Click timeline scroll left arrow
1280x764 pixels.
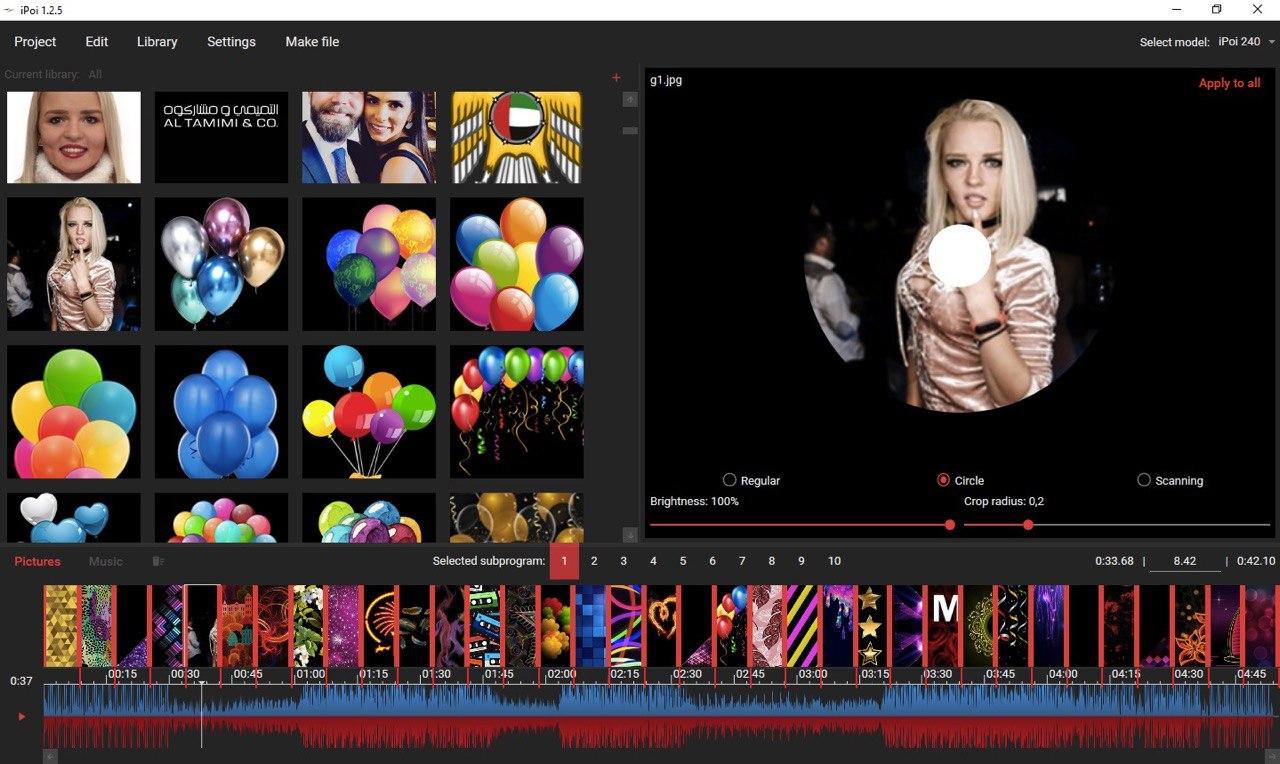coord(51,756)
